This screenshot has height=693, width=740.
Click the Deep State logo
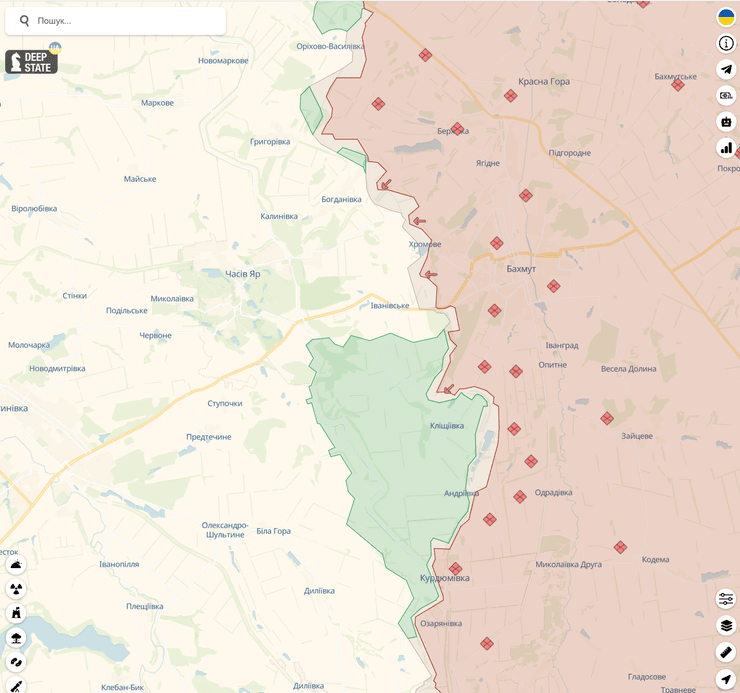coord(32,62)
